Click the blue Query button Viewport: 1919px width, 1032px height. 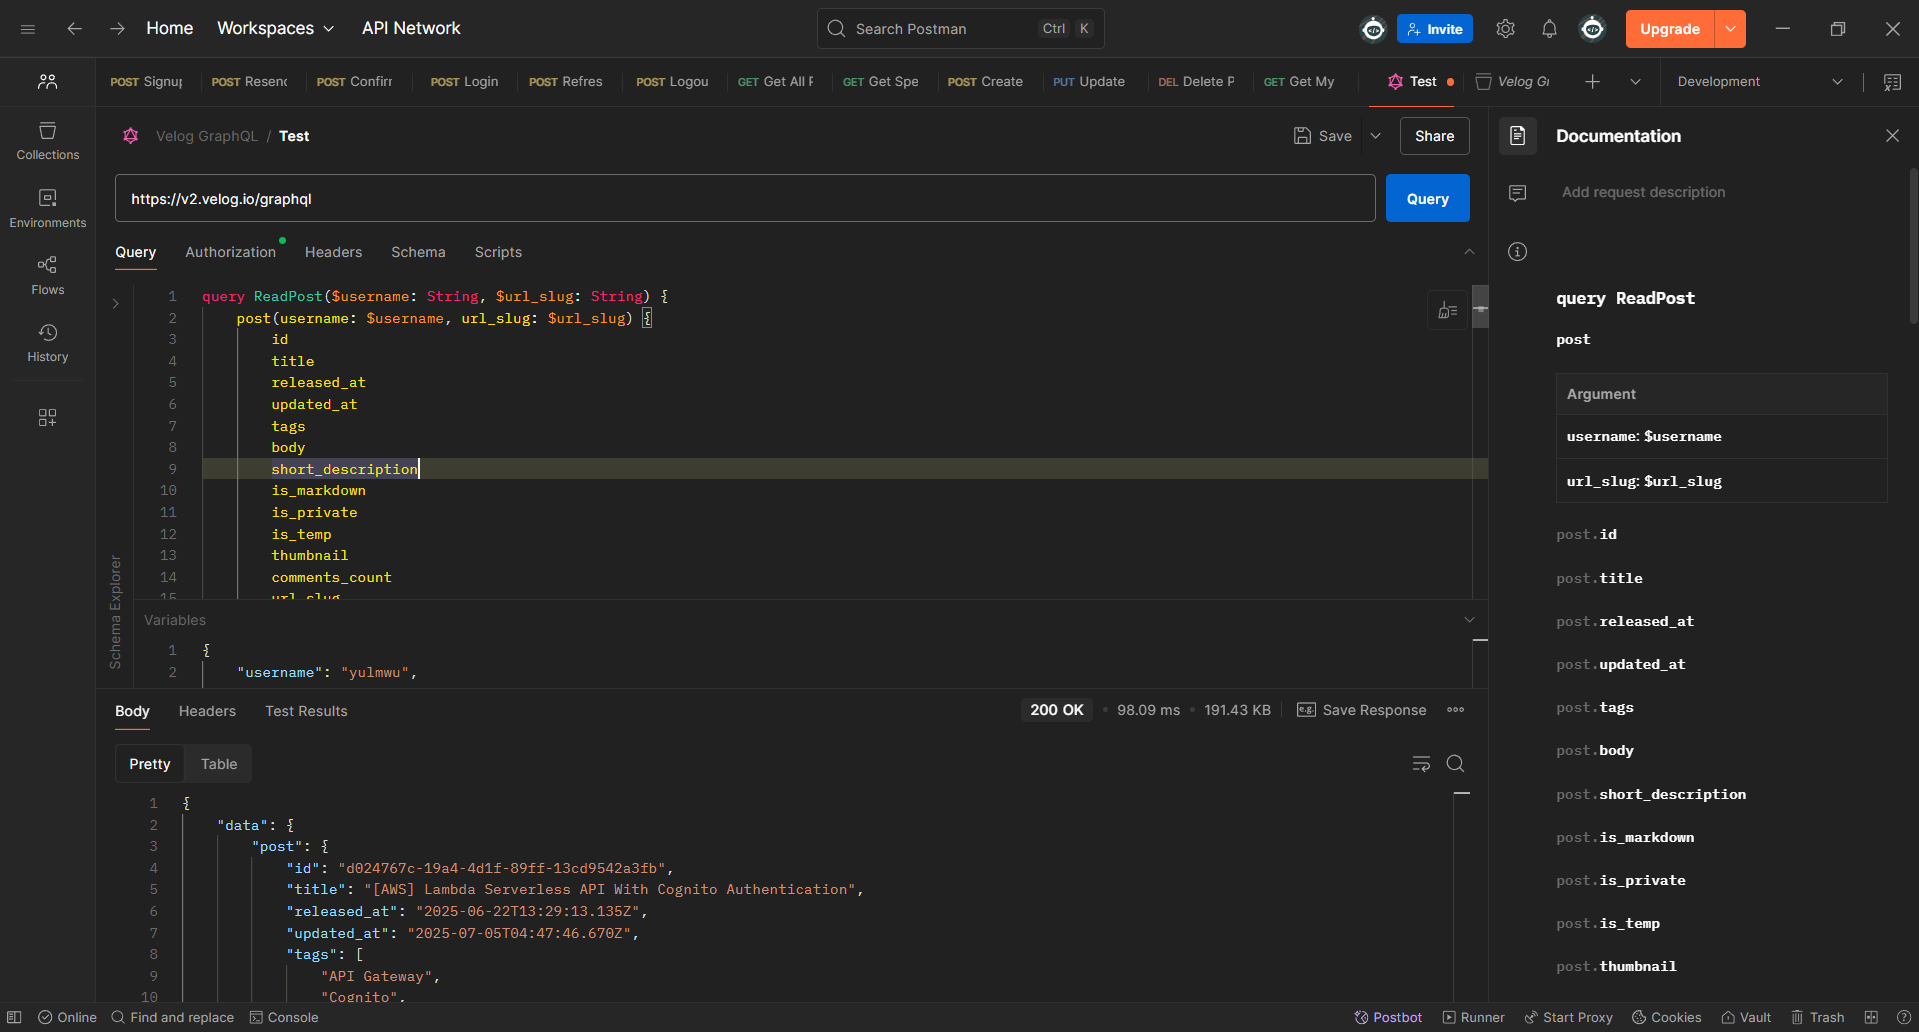coord(1427,199)
